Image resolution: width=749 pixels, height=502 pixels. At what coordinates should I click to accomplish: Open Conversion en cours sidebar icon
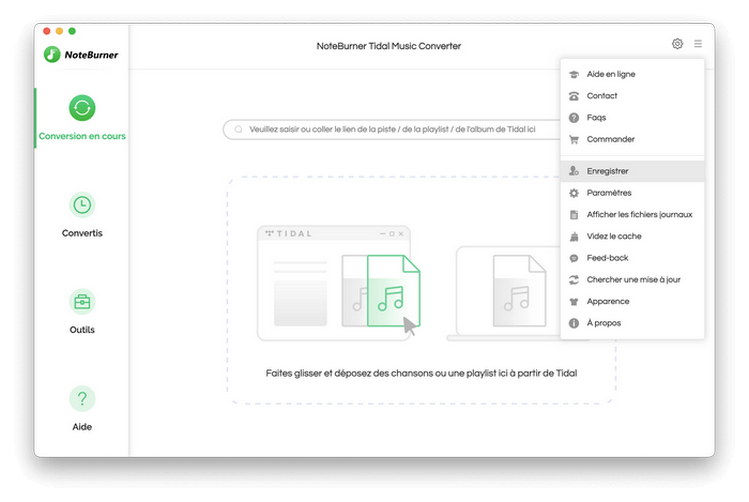click(82, 108)
